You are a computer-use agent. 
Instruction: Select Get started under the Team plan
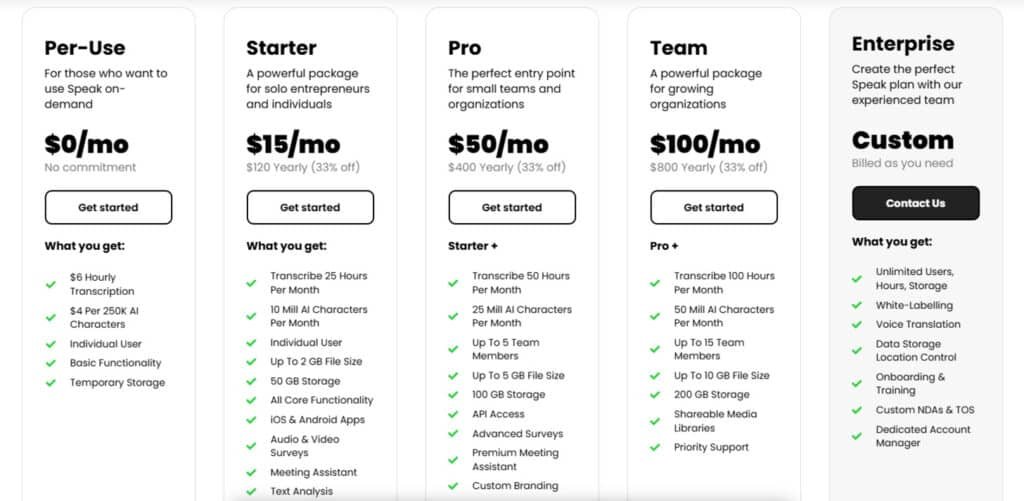[714, 207]
